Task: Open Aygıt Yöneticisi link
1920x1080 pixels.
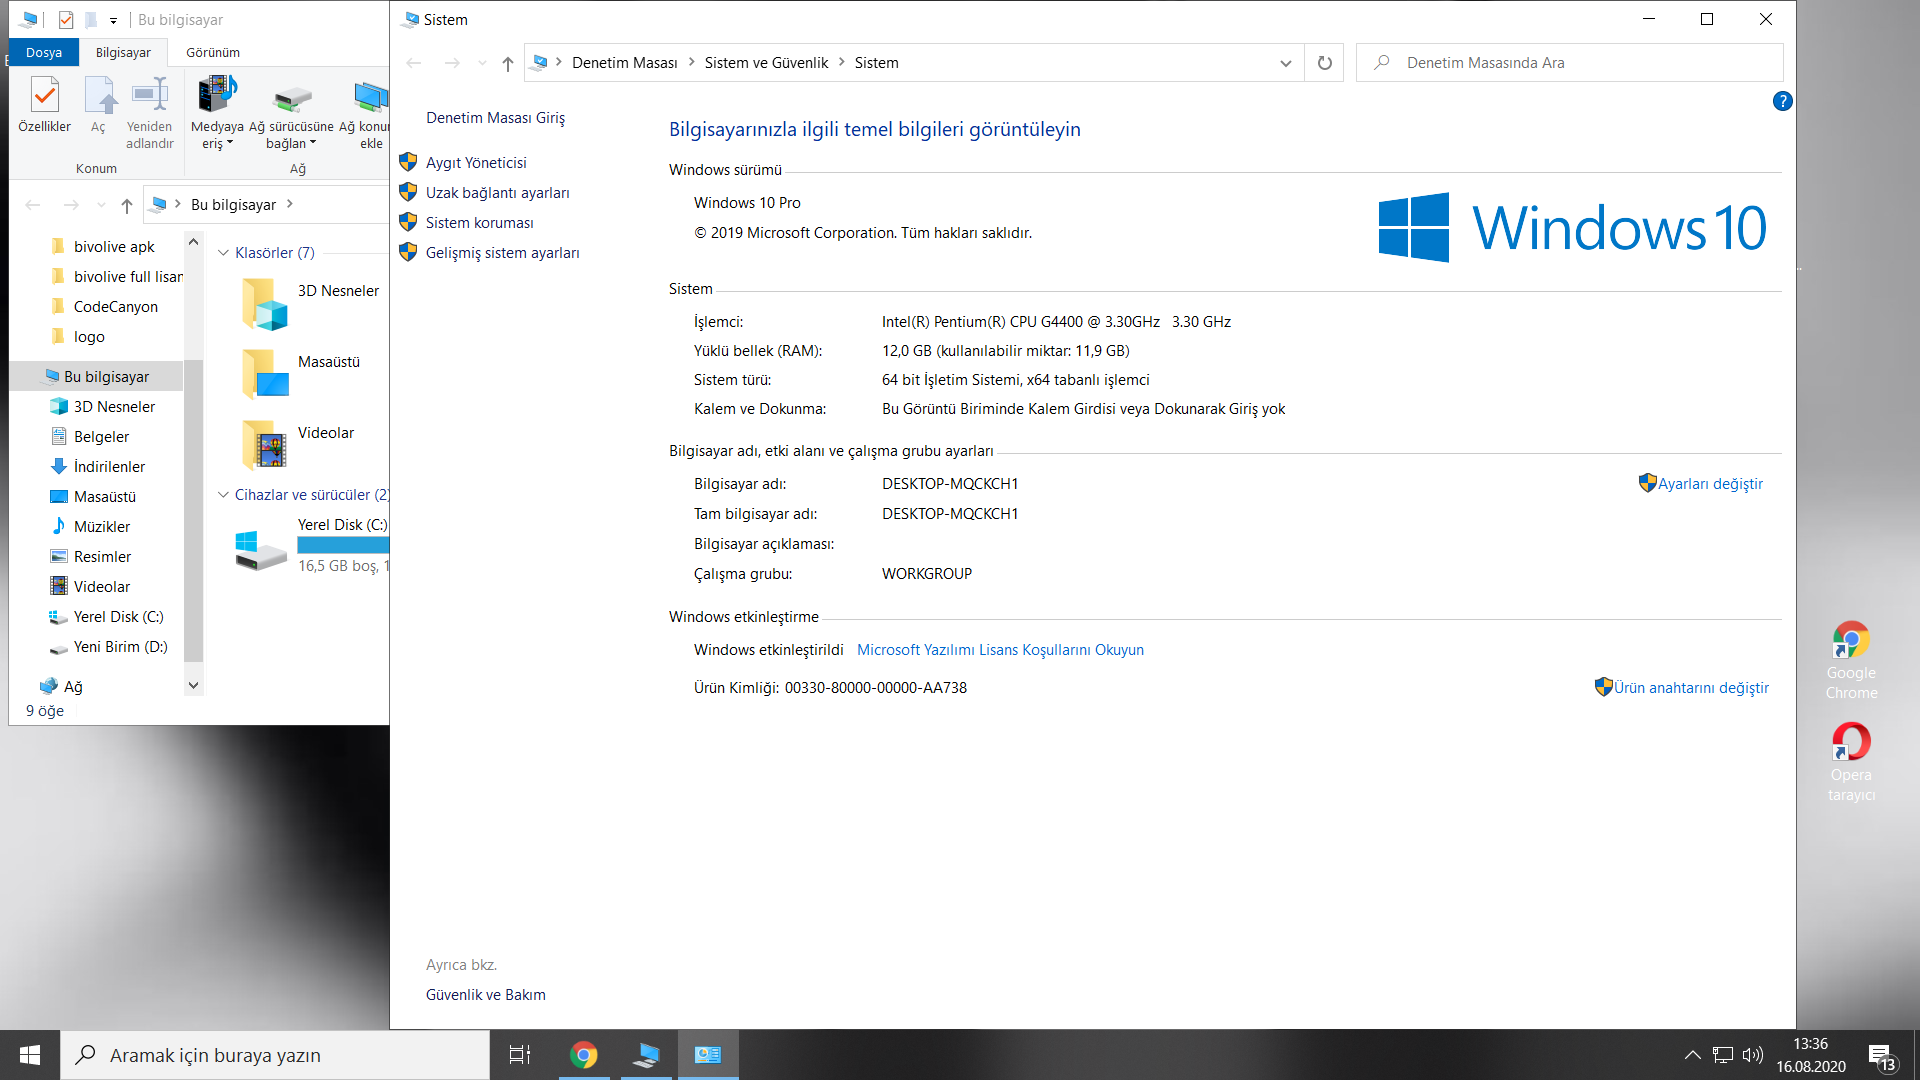Action: 476,163
